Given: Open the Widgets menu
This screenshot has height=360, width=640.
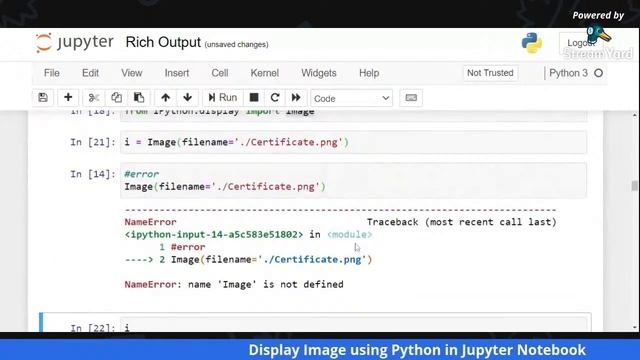Looking at the screenshot, I should click(x=319, y=73).
